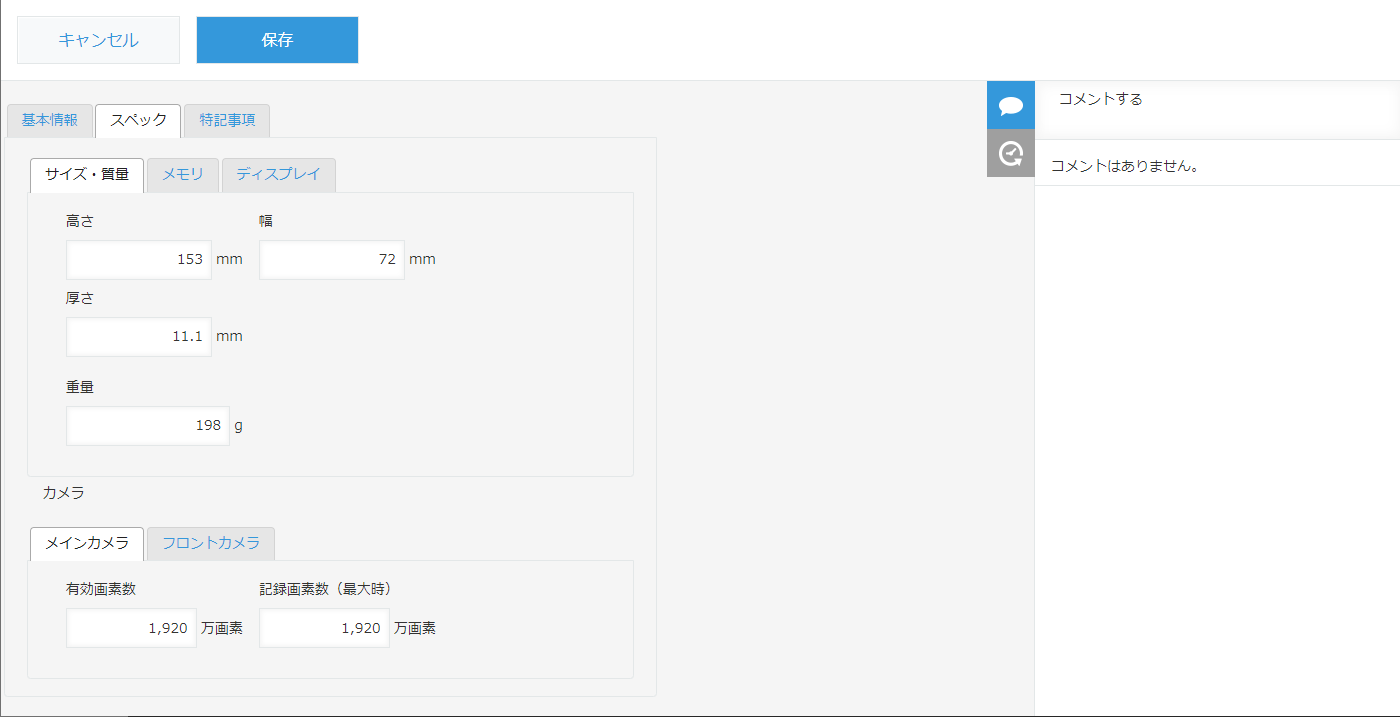Save the record with 保存
Image resolution: width=1400 pixels, height=717 pixels.
coord(277,40)
